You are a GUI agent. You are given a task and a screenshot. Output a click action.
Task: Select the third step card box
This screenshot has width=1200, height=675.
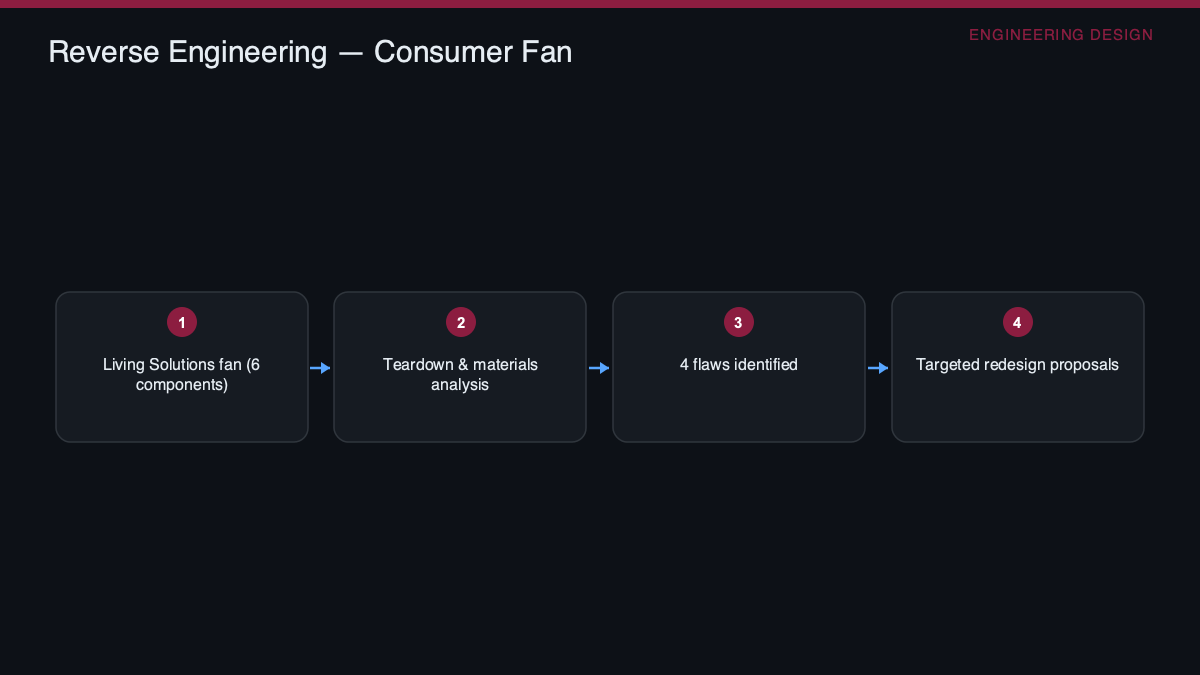pos(739,367)
